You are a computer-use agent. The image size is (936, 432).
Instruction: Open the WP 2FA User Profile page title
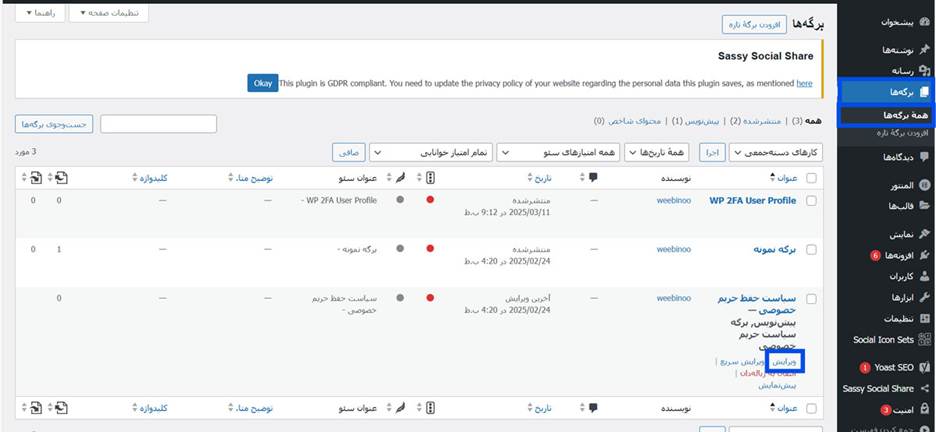752,200
